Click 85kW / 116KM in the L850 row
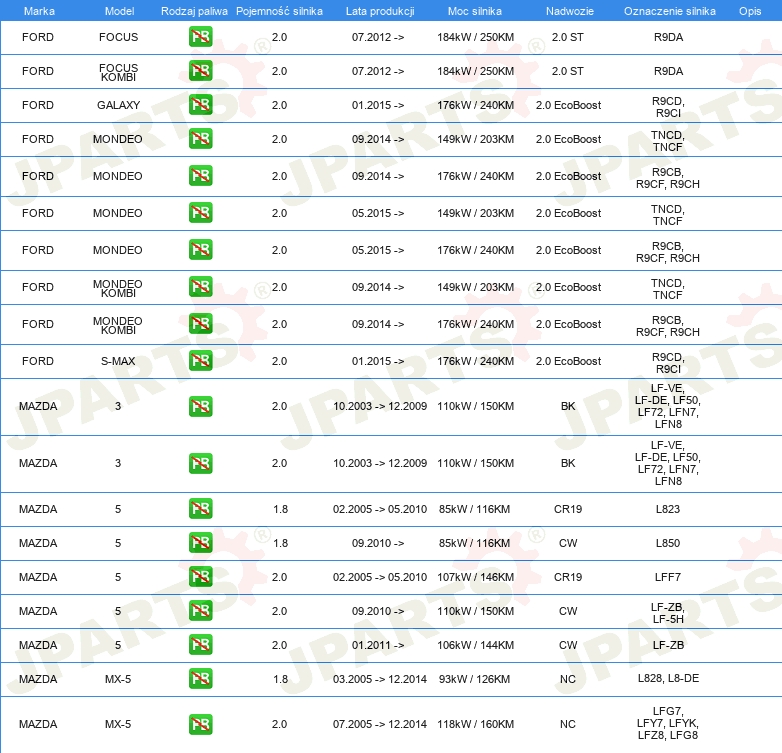 (x=474, y=543)
